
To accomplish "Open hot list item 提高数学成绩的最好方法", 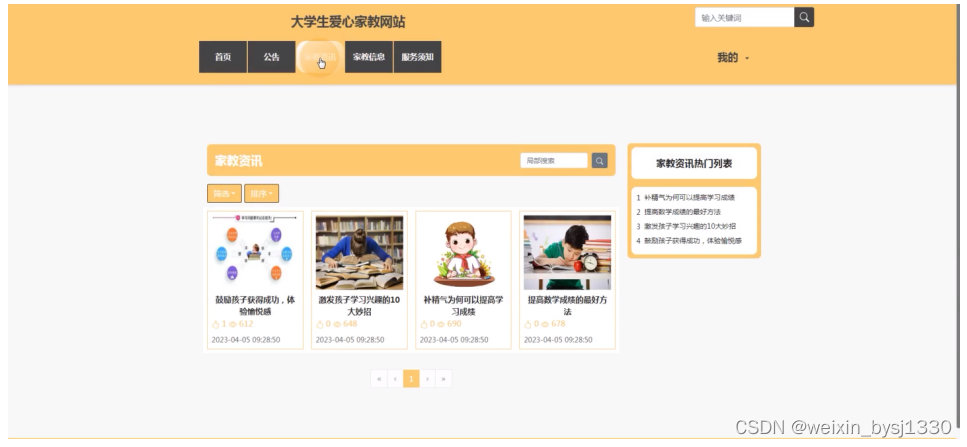I will (683, 212).
